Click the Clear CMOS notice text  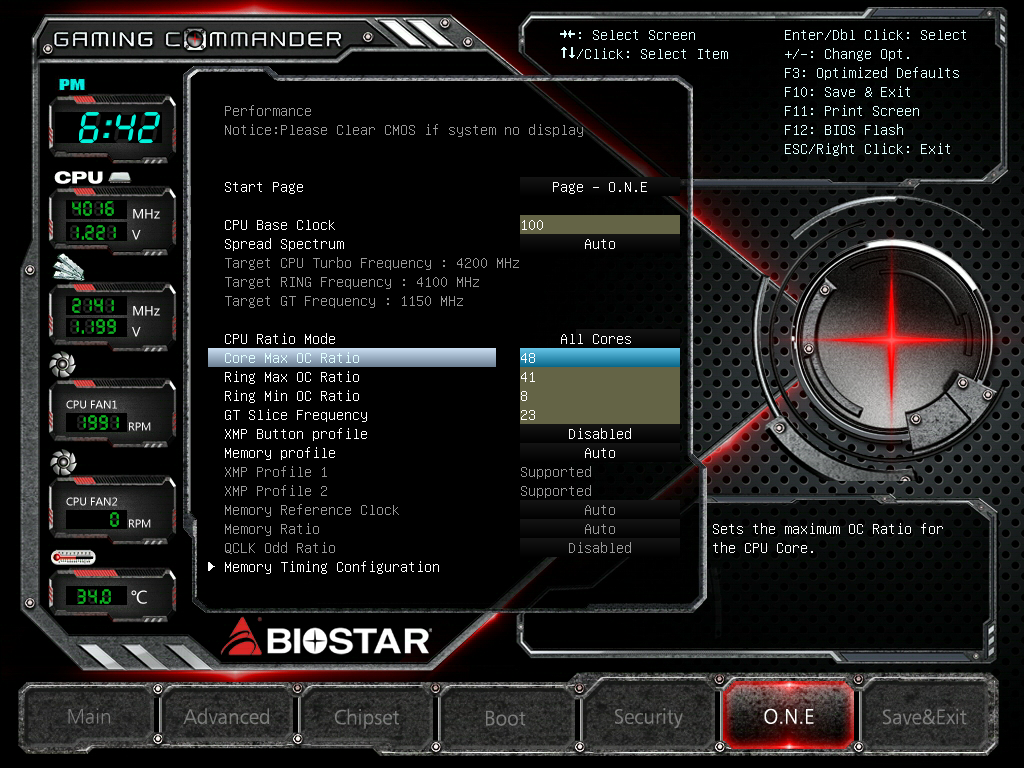point(404,130)
